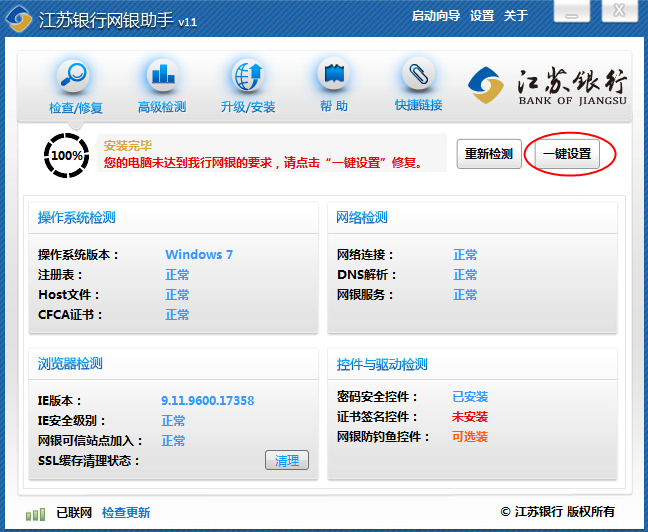648x532 pixels.
Task: Click the 网银服务 status 正常
Action: coord(465,295)
